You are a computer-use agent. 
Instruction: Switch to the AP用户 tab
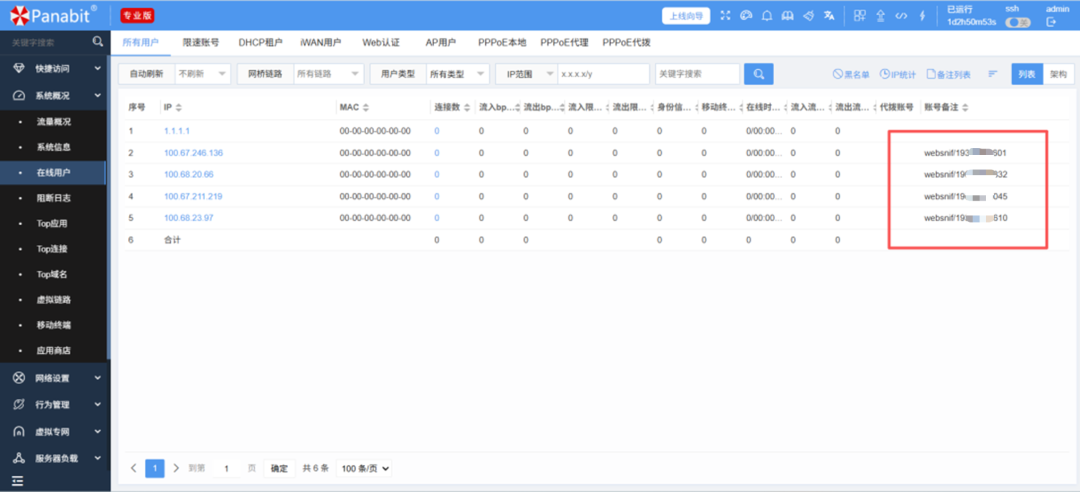441,43
